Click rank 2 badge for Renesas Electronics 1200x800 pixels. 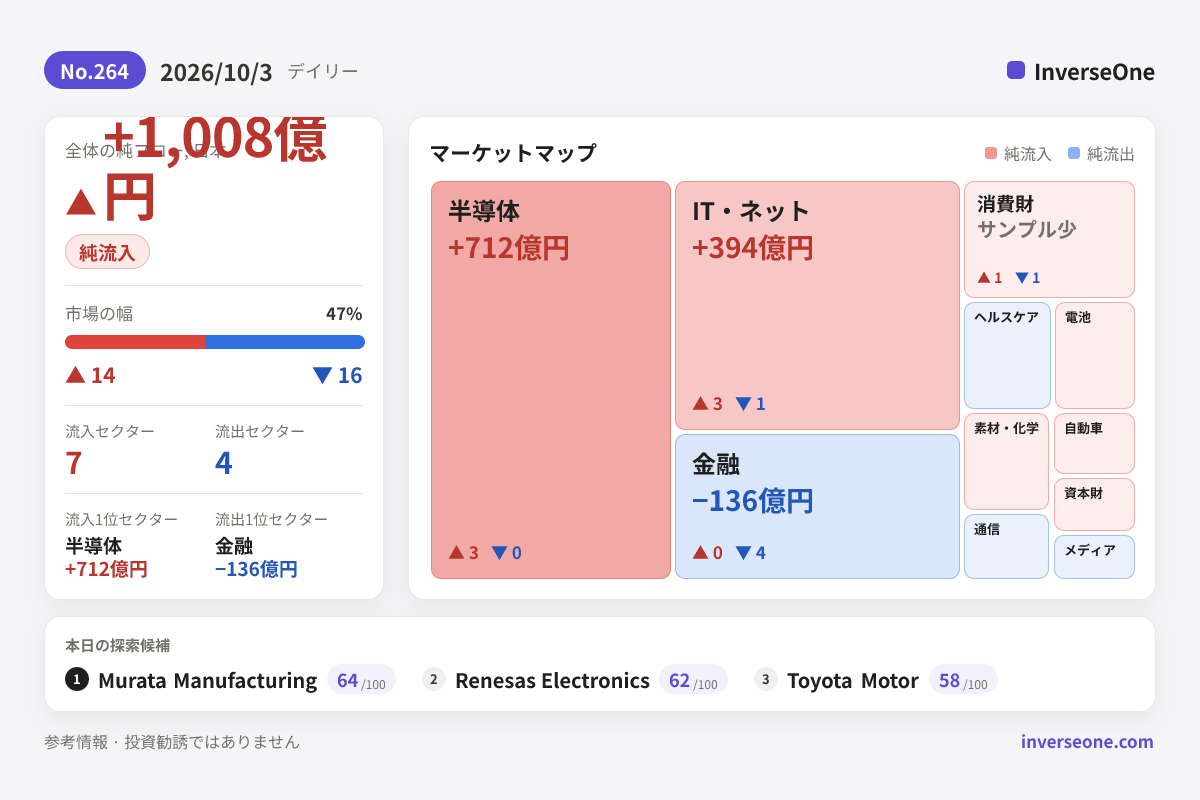pos(434,679)
